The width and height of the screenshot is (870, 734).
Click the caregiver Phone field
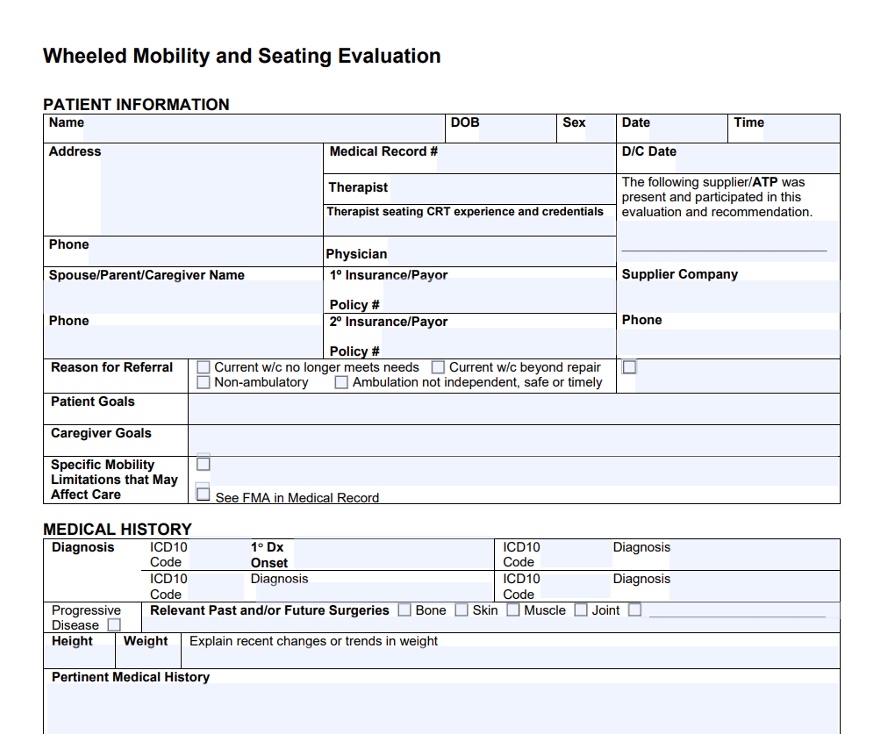point(183,341)
